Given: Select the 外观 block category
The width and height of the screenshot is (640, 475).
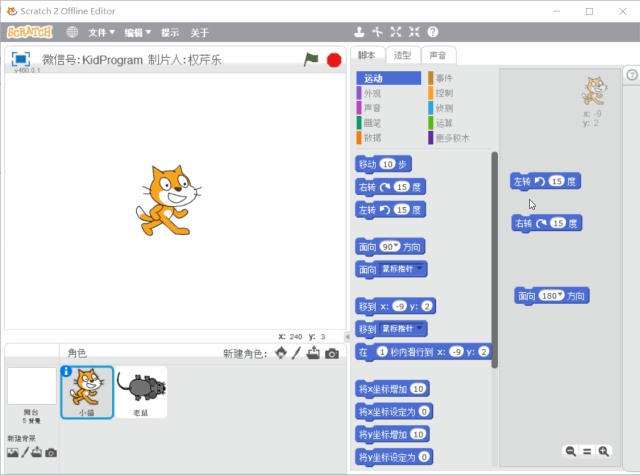Looking at the screenshot, I should 389,93.
